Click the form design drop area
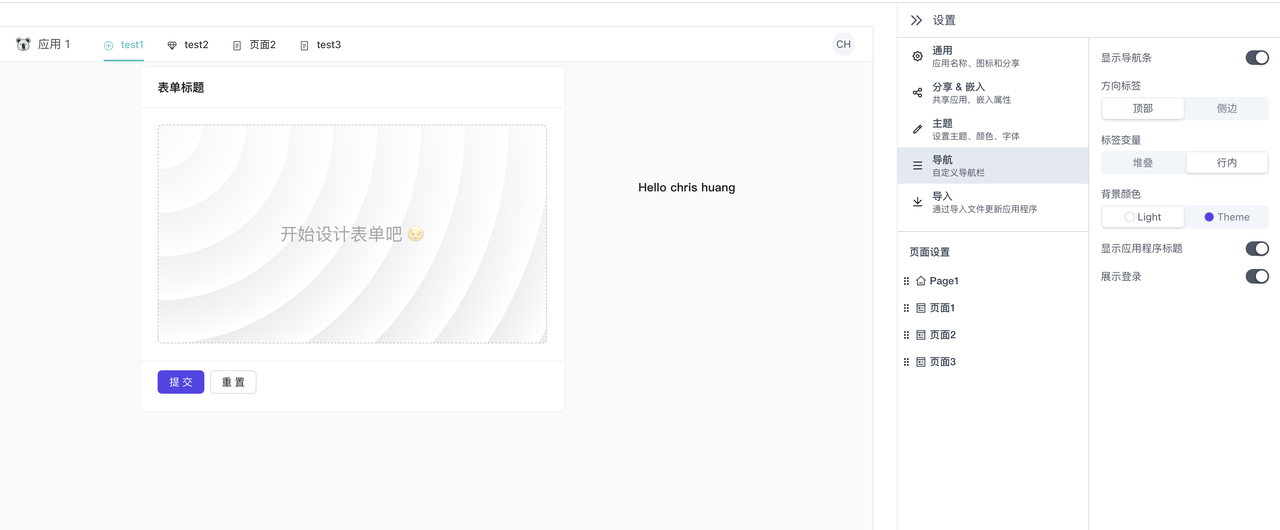 [x=352, y=234]
